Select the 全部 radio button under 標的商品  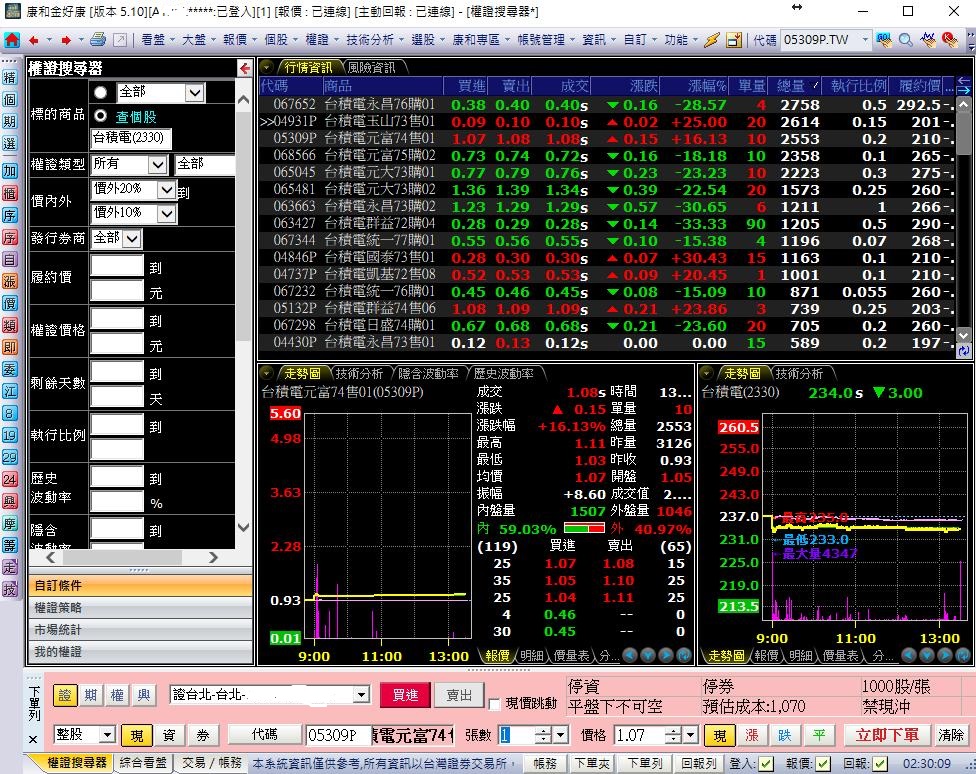101,92
